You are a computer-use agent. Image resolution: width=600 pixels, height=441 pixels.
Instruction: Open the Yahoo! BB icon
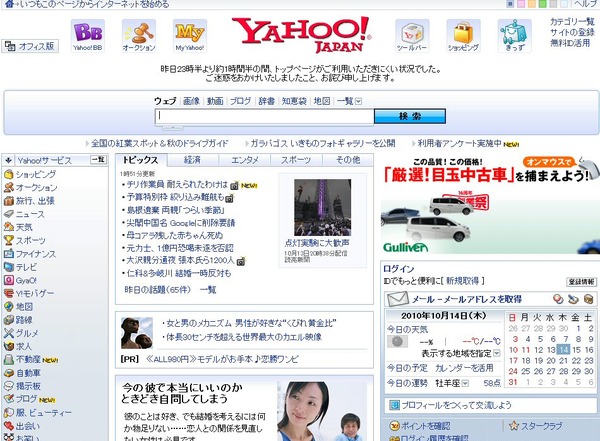click(x=88, y=34)
